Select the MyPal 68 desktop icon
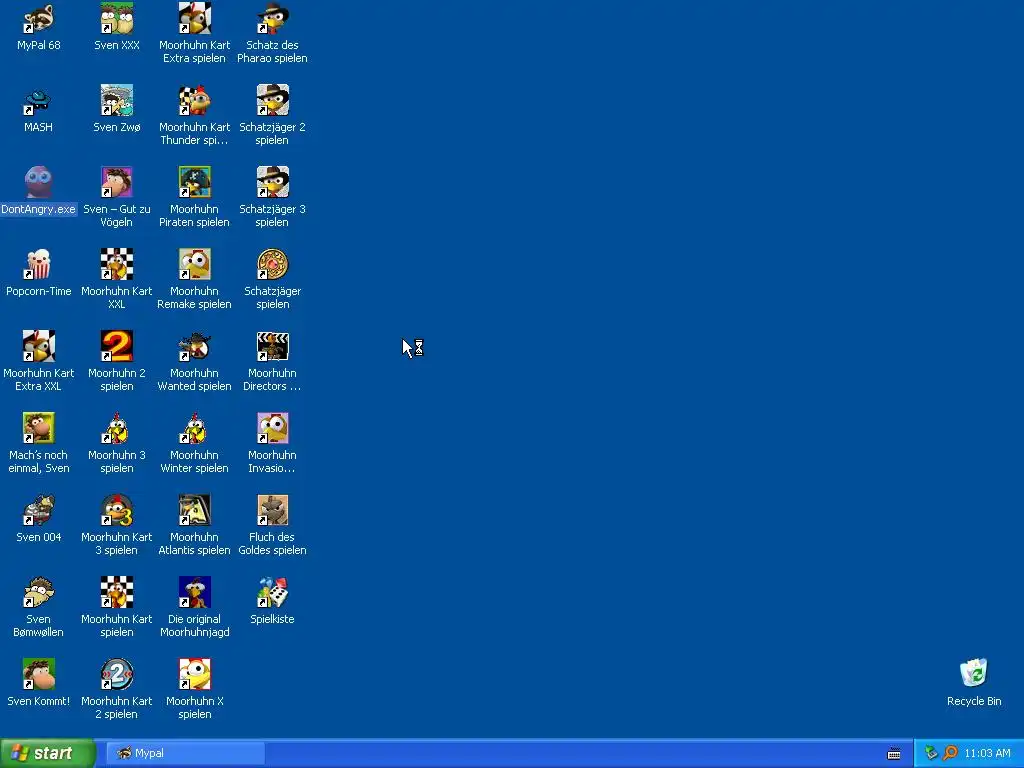The height and width of the screenshot is (768, 1024). pos(39,18)
